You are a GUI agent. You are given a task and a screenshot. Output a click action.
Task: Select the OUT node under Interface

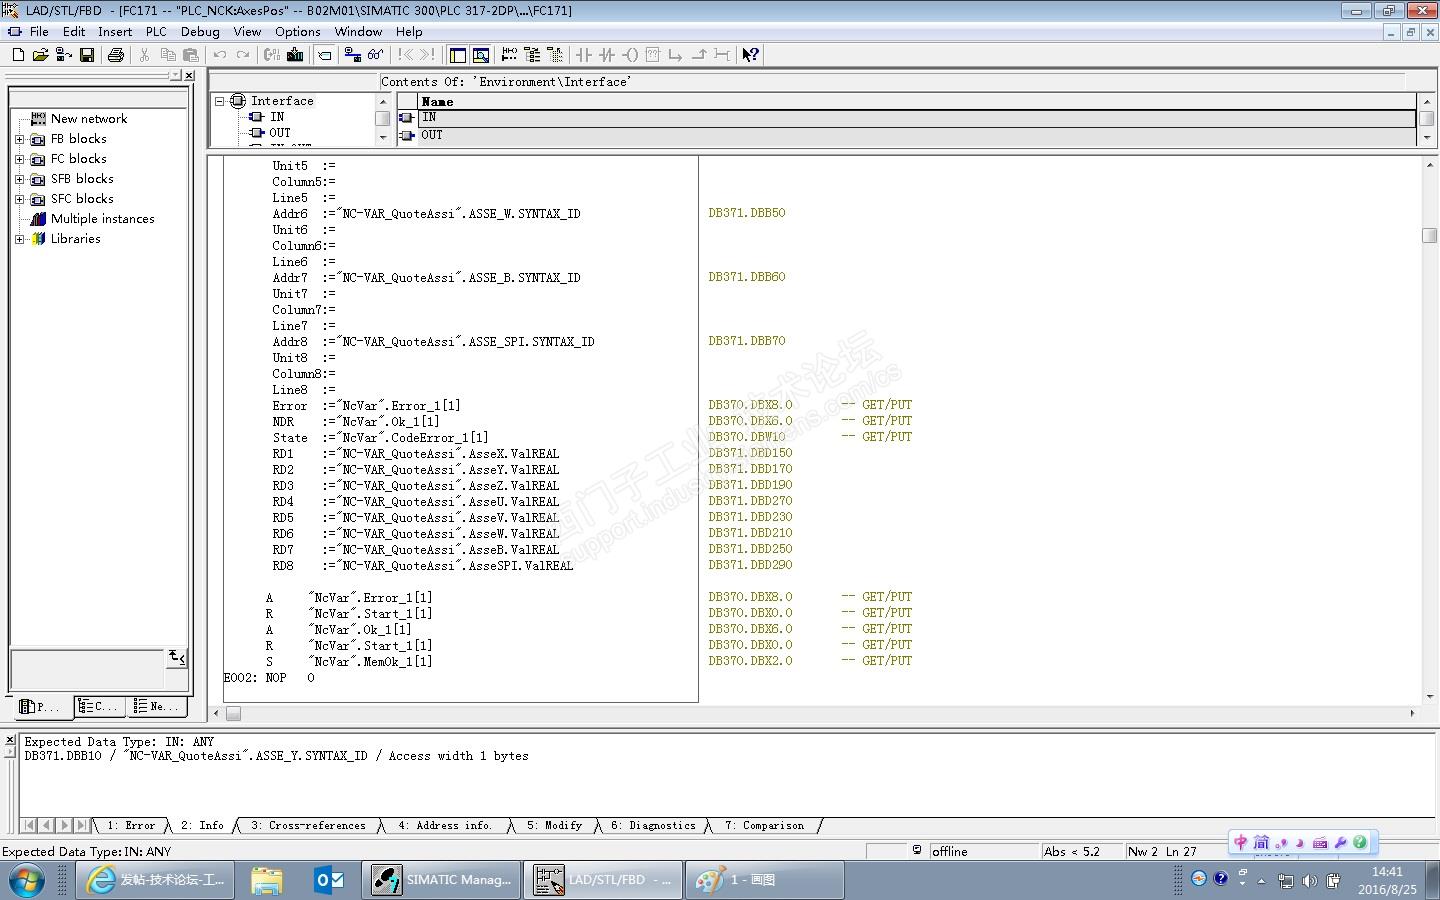(x=280, y=133)
